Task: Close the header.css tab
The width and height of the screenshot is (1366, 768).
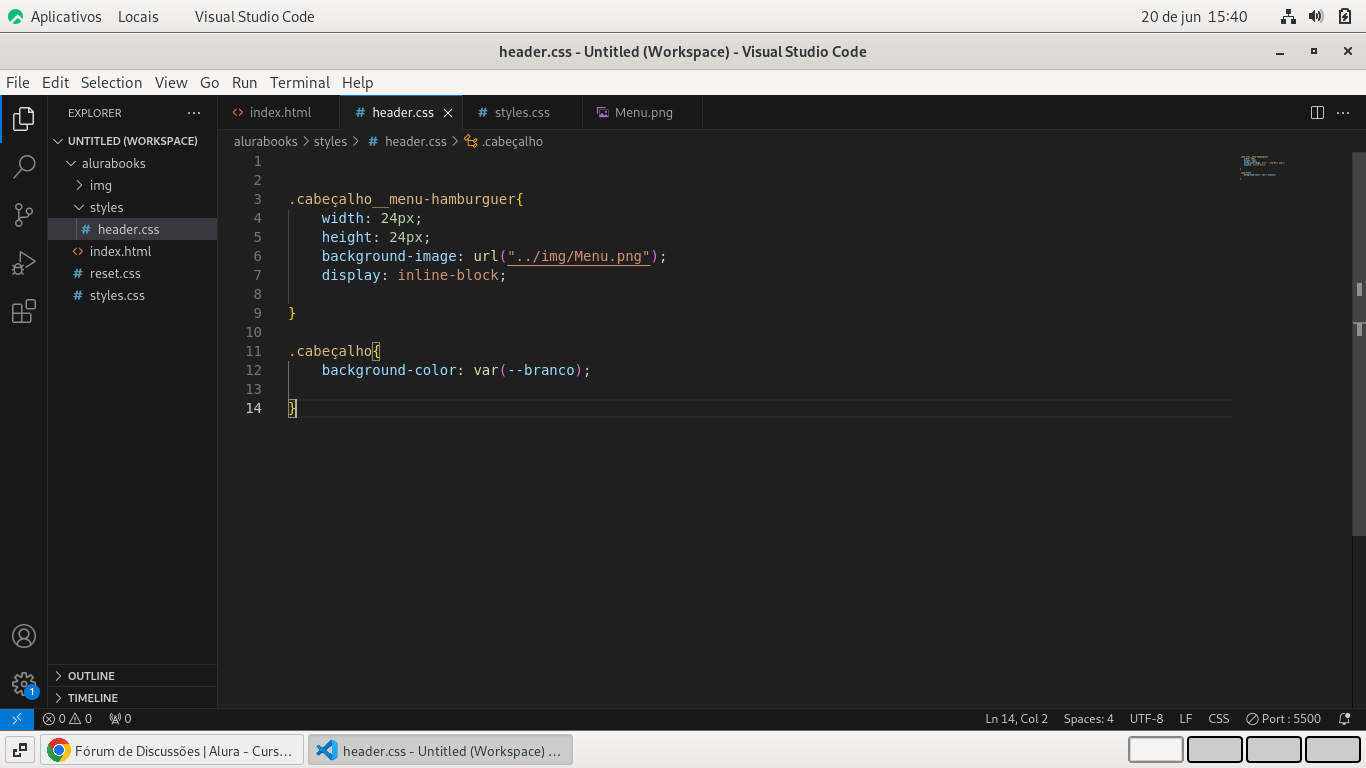Action: point(448,113)
